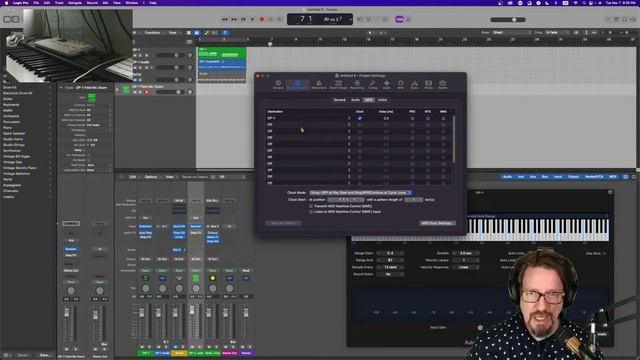The width and height of the screenshot is (640, 360).
Task: Open mixer Options menu
Action: [x=151, y=177]
